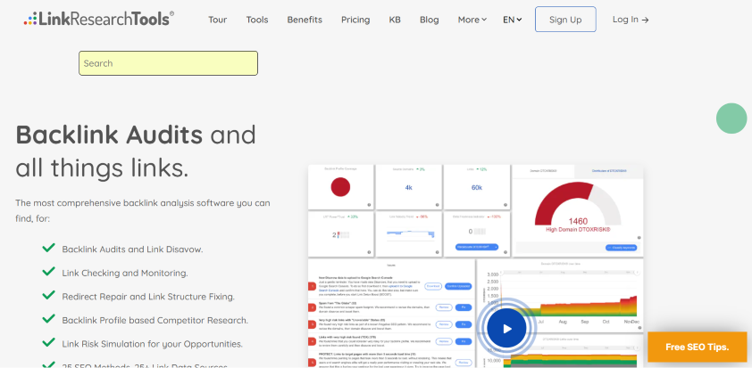The image size is (752, 368).
Task: Click Link Risk Simulation for your Opportunities
Action: tap(152, 344)
